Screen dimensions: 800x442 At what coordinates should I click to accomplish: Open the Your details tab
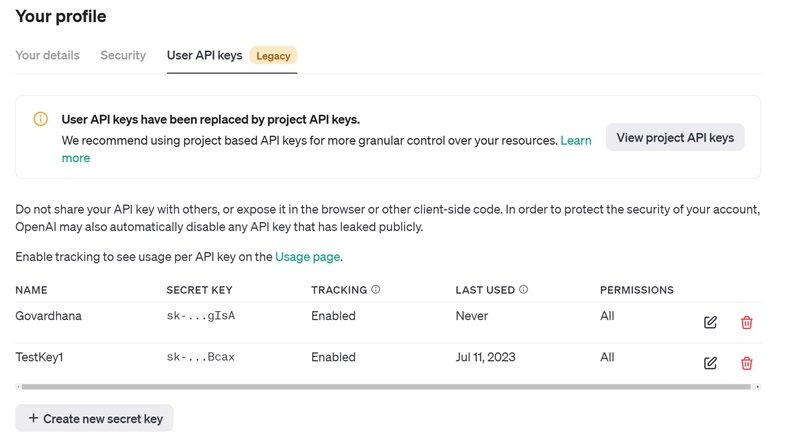click(47, 55)
